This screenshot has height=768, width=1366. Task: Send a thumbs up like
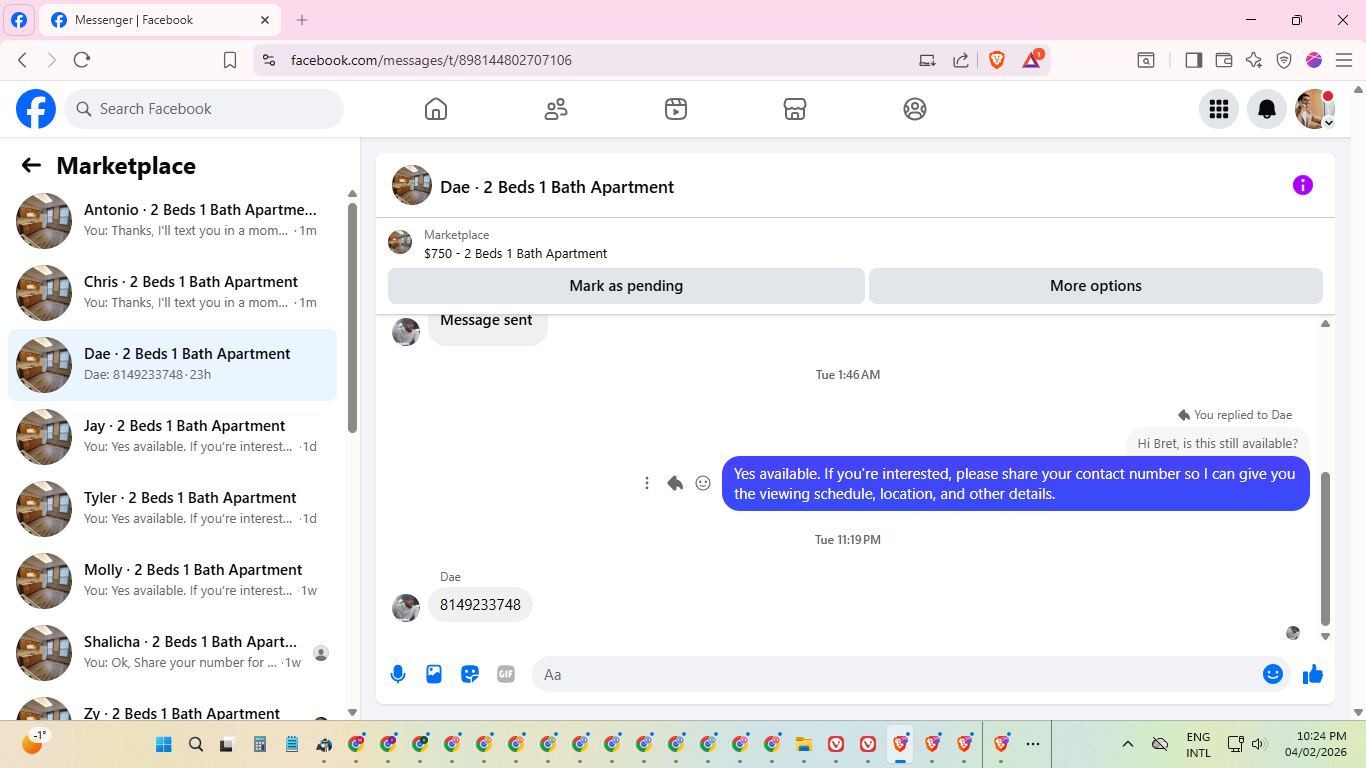coord(1313,675)
